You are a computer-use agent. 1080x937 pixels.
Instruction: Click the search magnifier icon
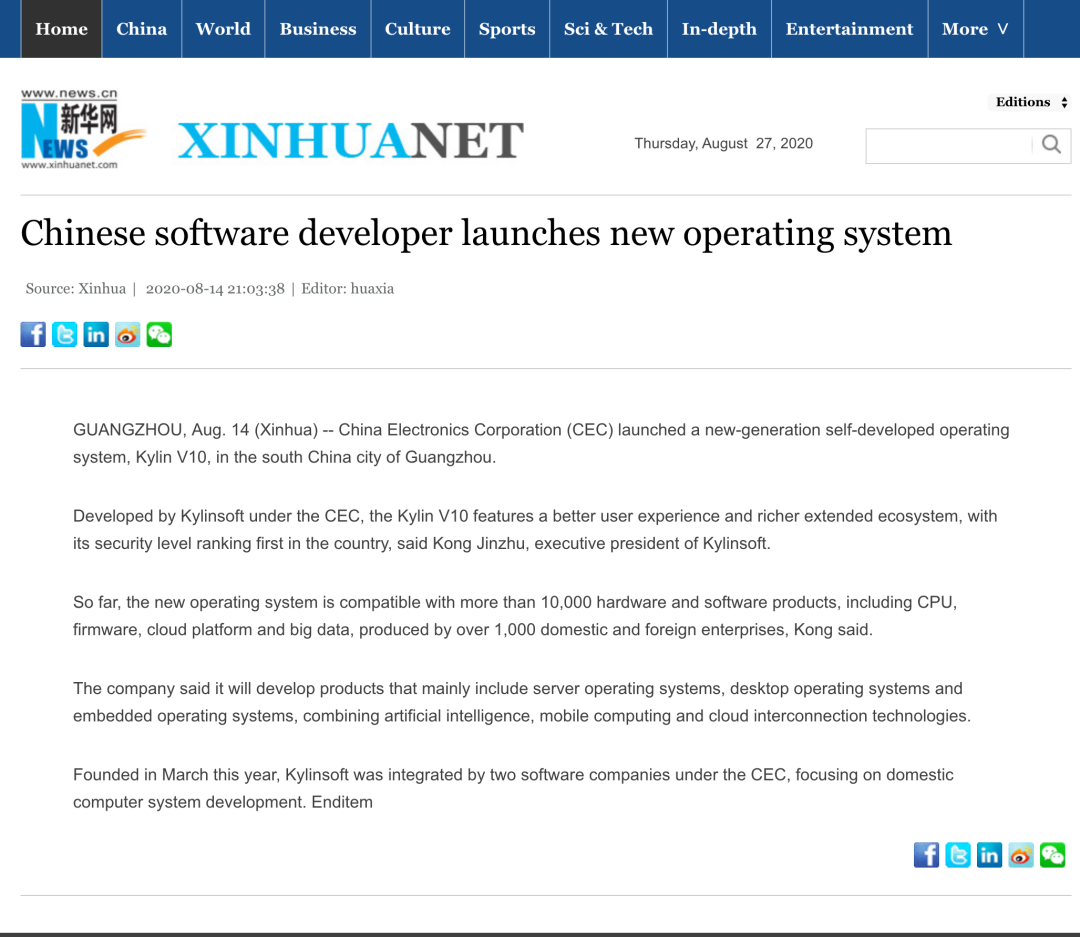[1051, 144]
